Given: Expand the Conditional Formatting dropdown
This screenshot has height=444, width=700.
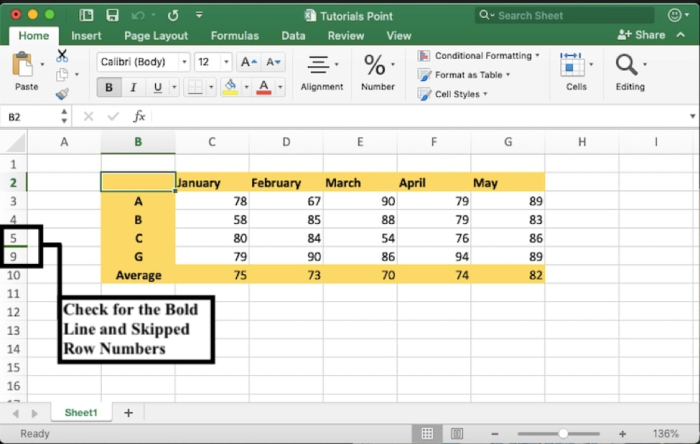Looking at the screenshot, I should pos(481,56).
